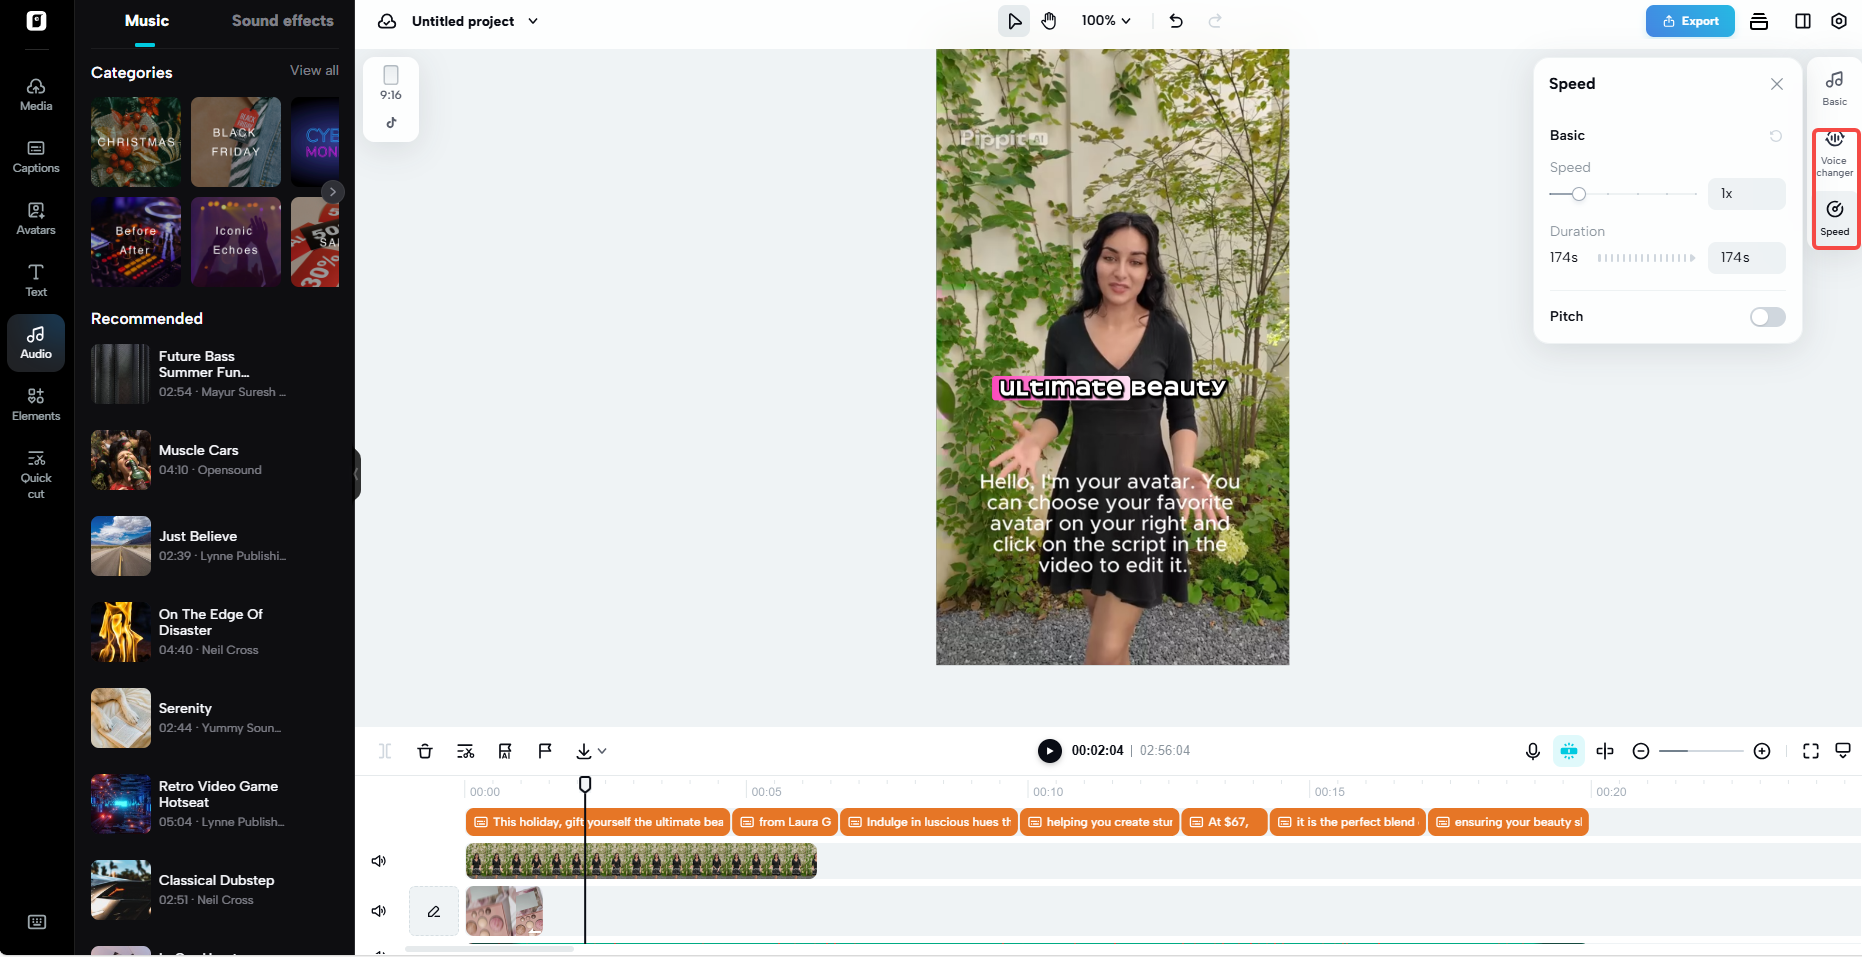Select the Quick cut tool
Screen dimensions: 1862x957
[36, 473]
